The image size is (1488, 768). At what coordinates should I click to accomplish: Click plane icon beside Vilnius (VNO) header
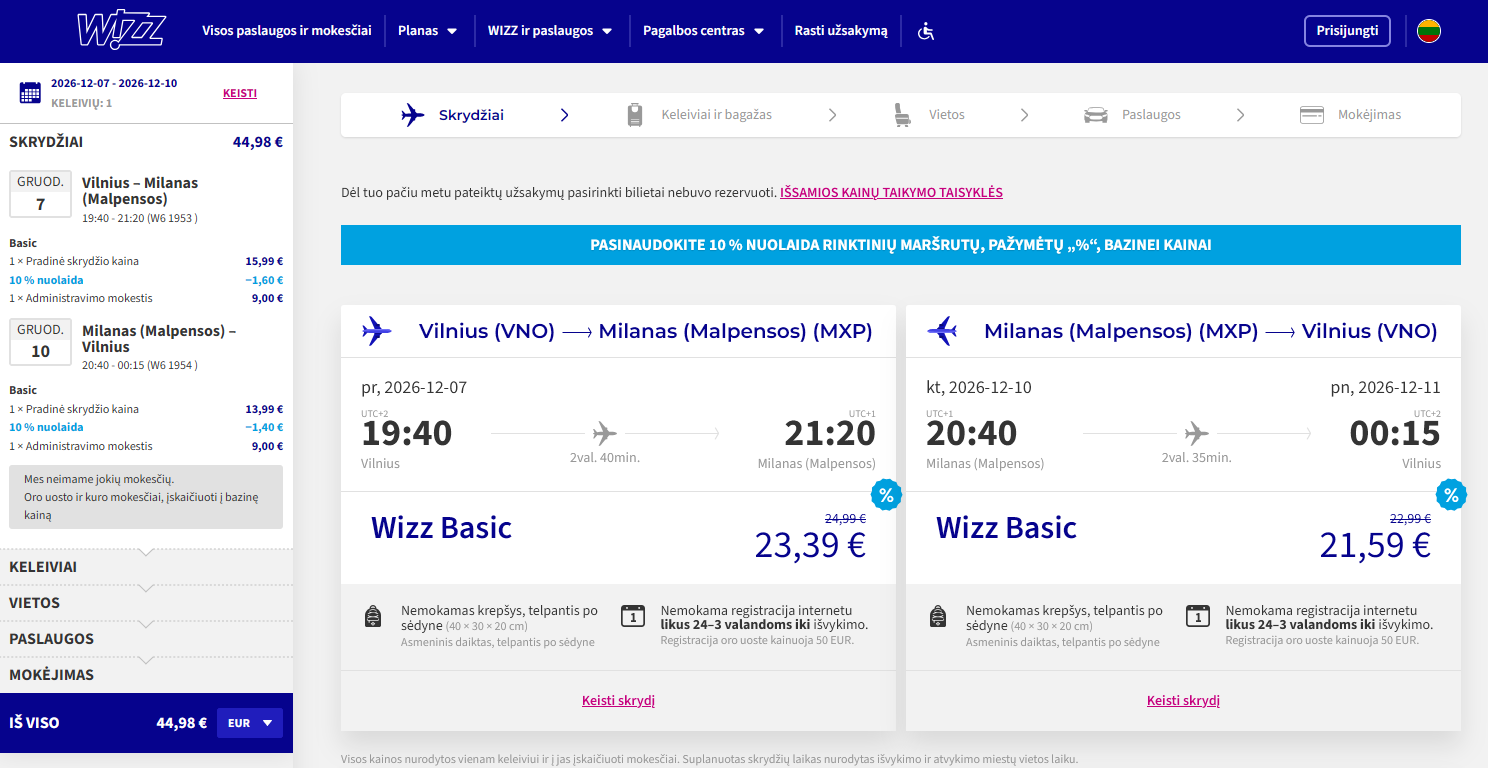click(377, 331)
